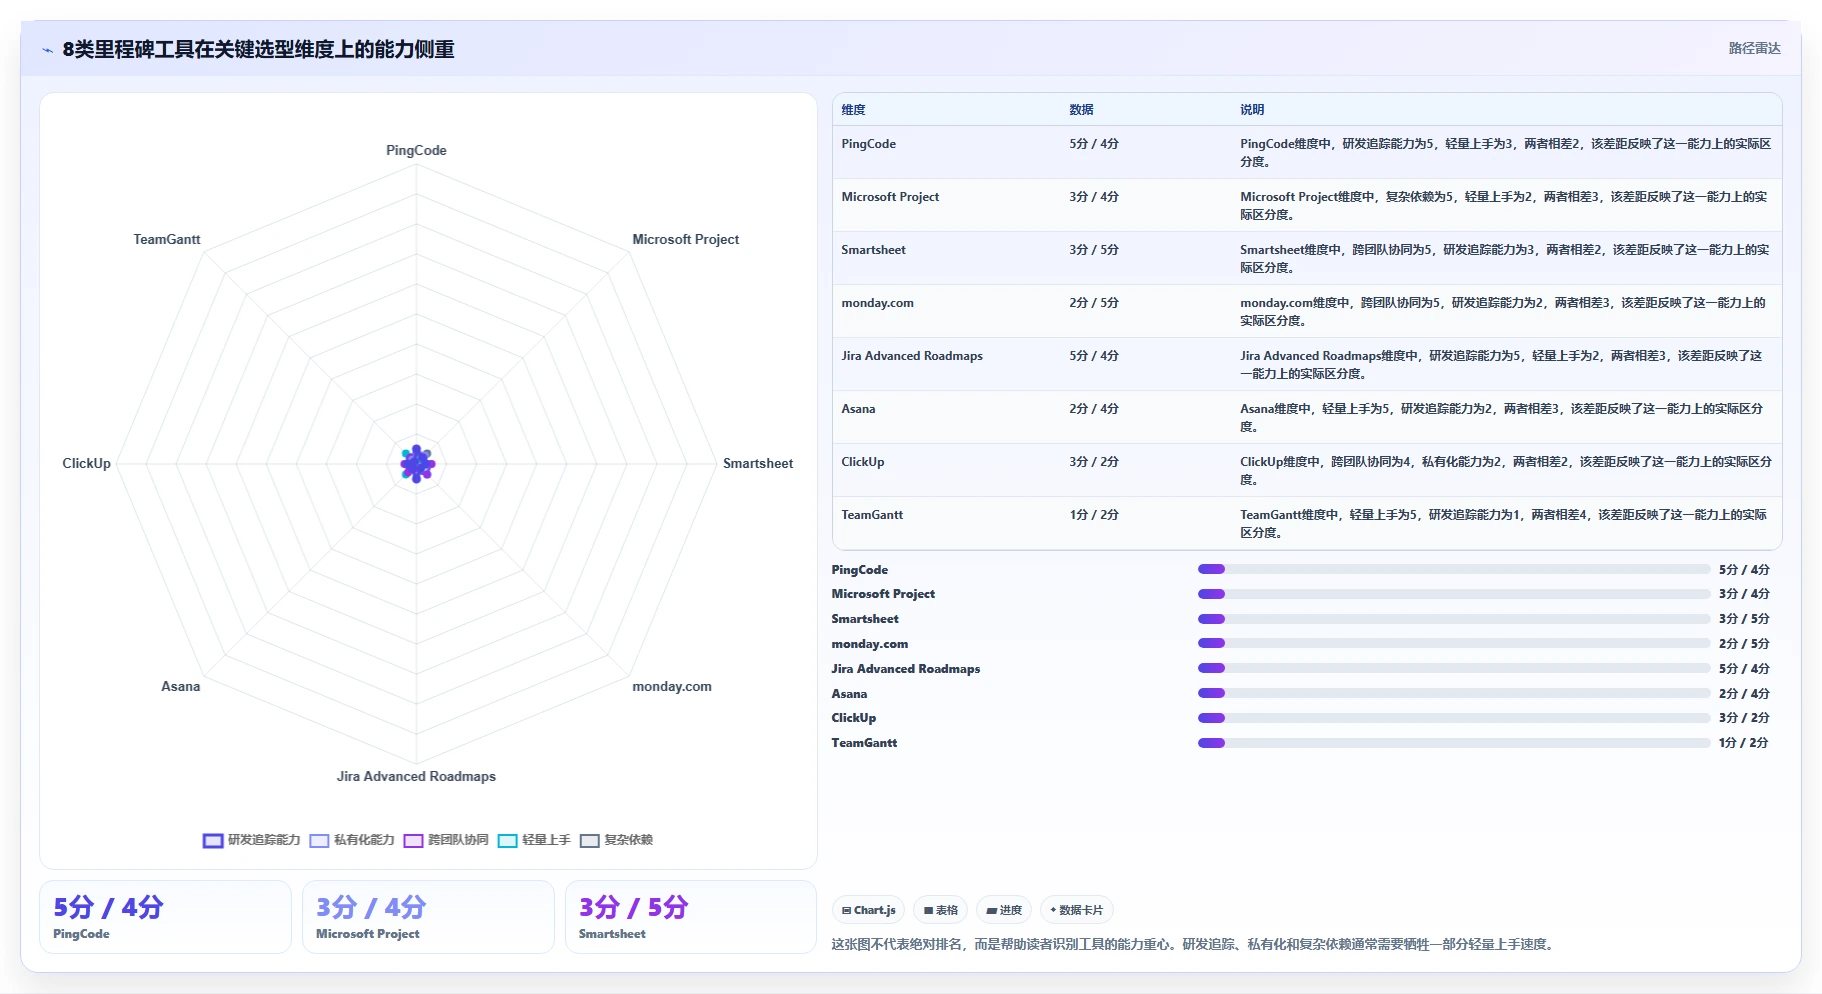Click the Microsoft Project radar axis label
1822x994 pixels.
(685, 240)
